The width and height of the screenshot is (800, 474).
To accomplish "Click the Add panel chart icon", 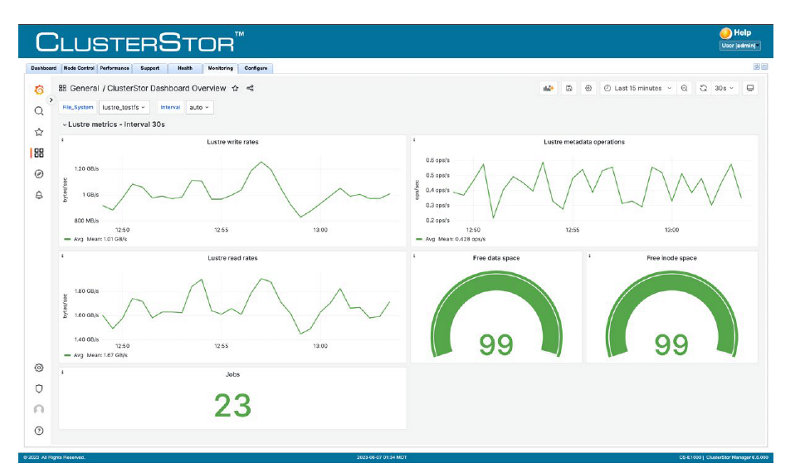I will tap(548, 88).
